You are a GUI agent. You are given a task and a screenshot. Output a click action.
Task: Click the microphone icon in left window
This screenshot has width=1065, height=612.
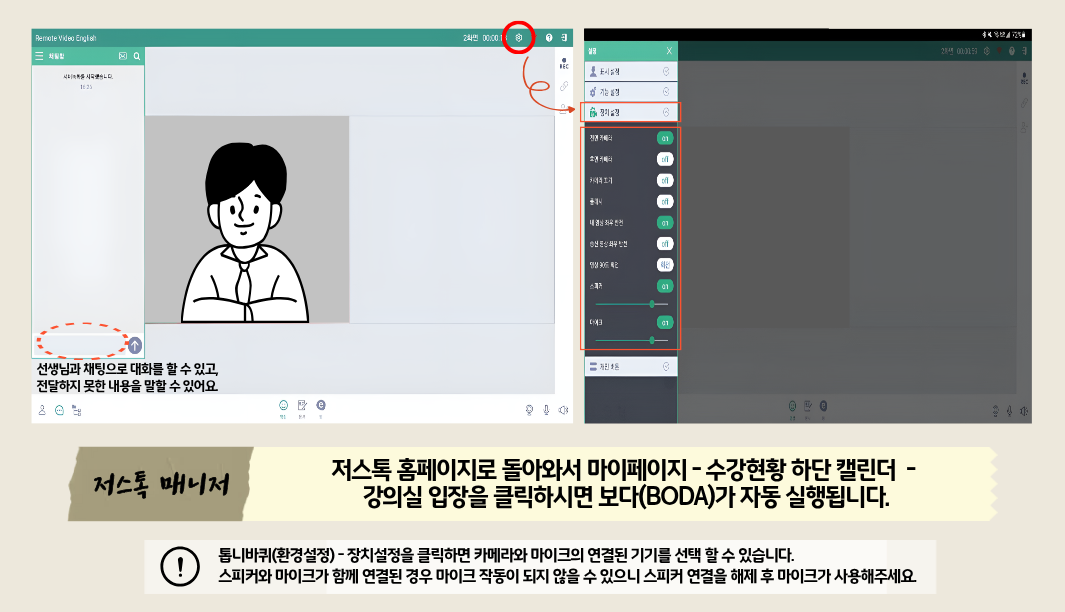tap(546, 409)
